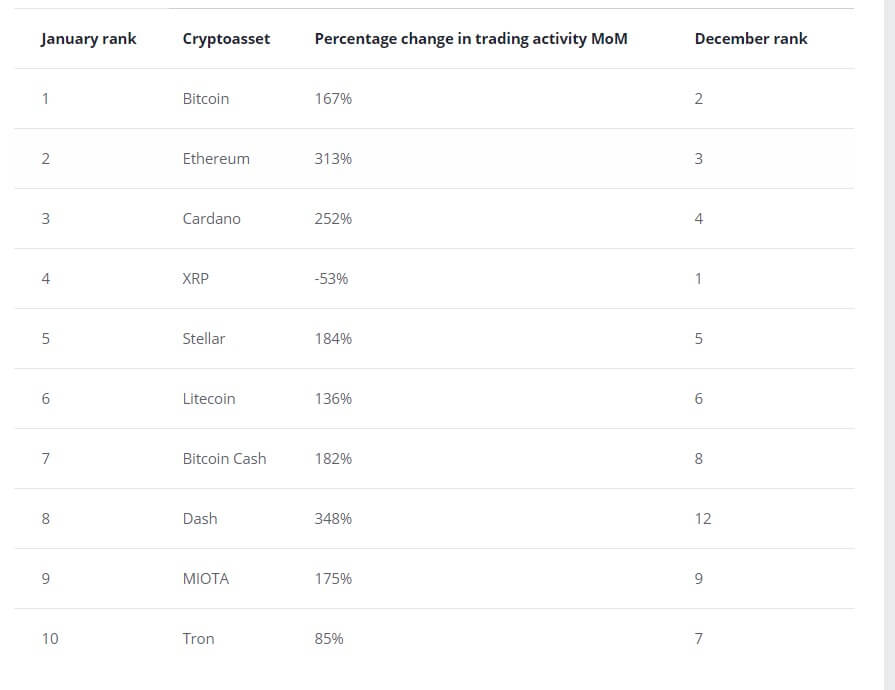Click the MIOTA asset name

click(205, 578)
